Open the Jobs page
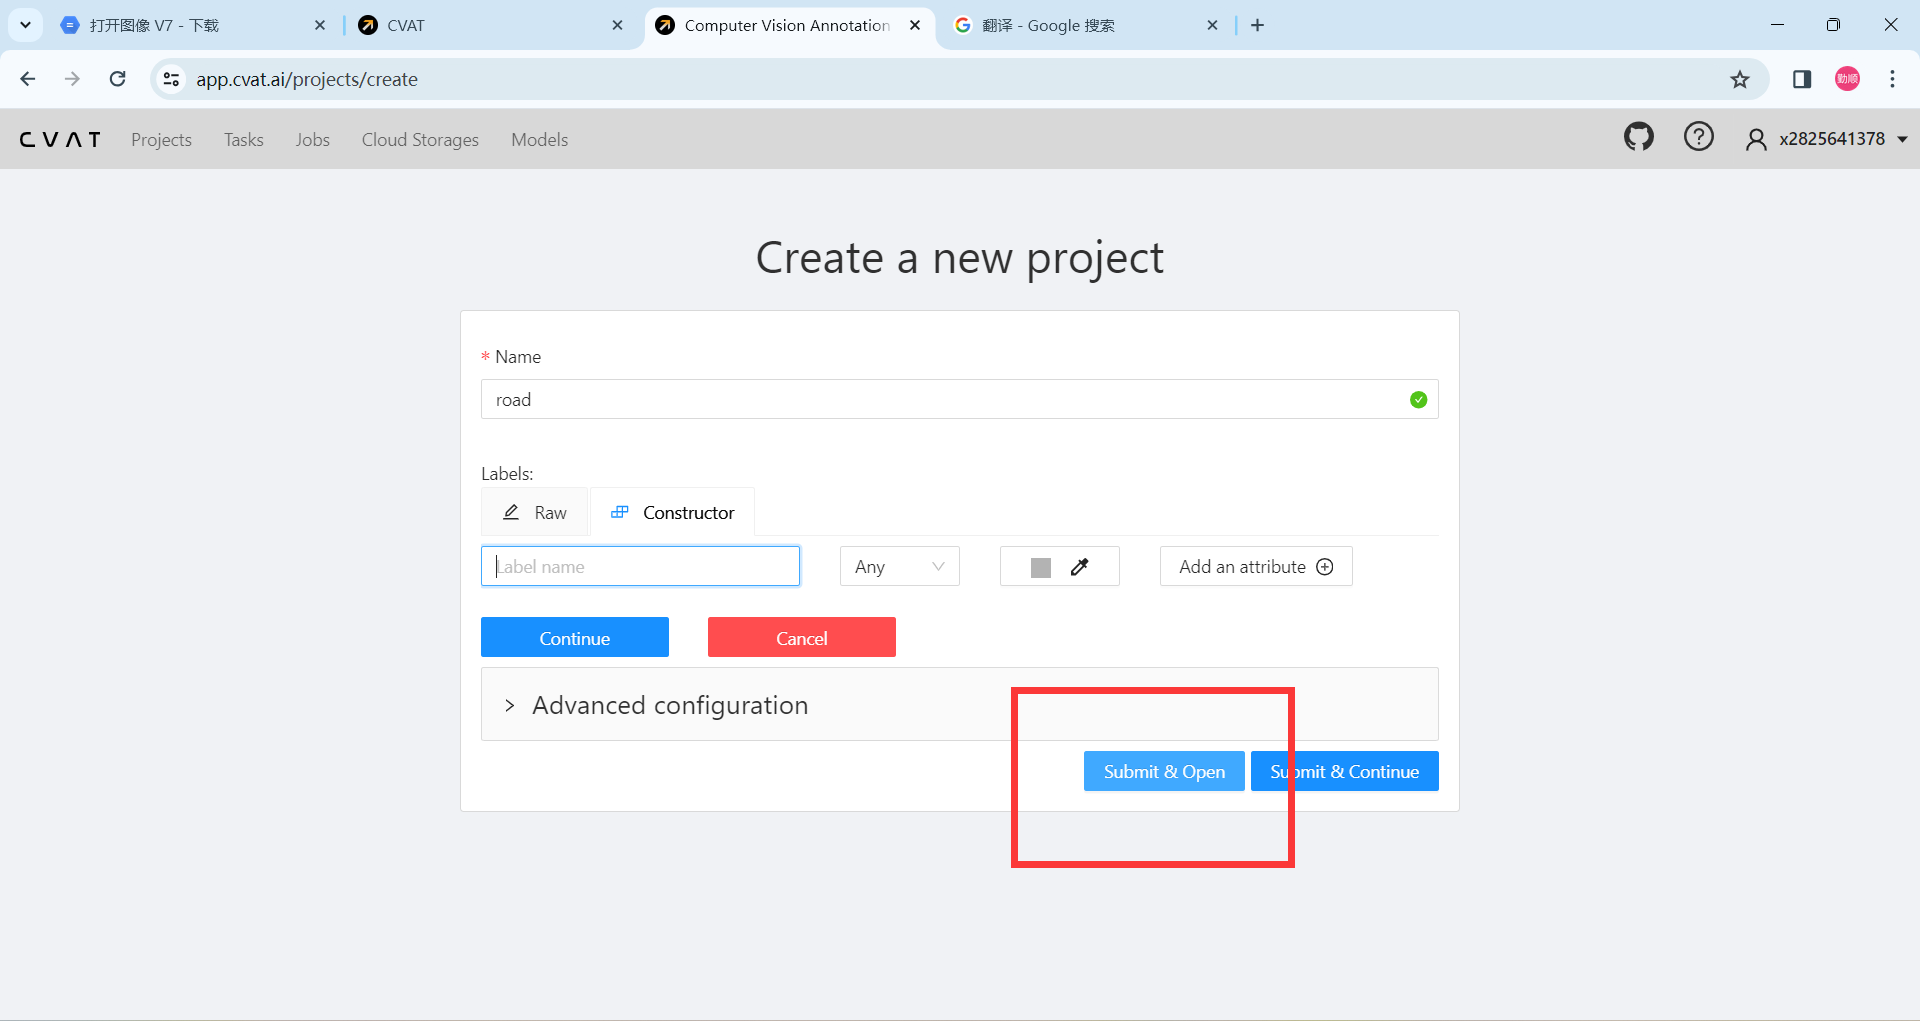This screenshot has height=1021, width=1920. click(313, 140)
